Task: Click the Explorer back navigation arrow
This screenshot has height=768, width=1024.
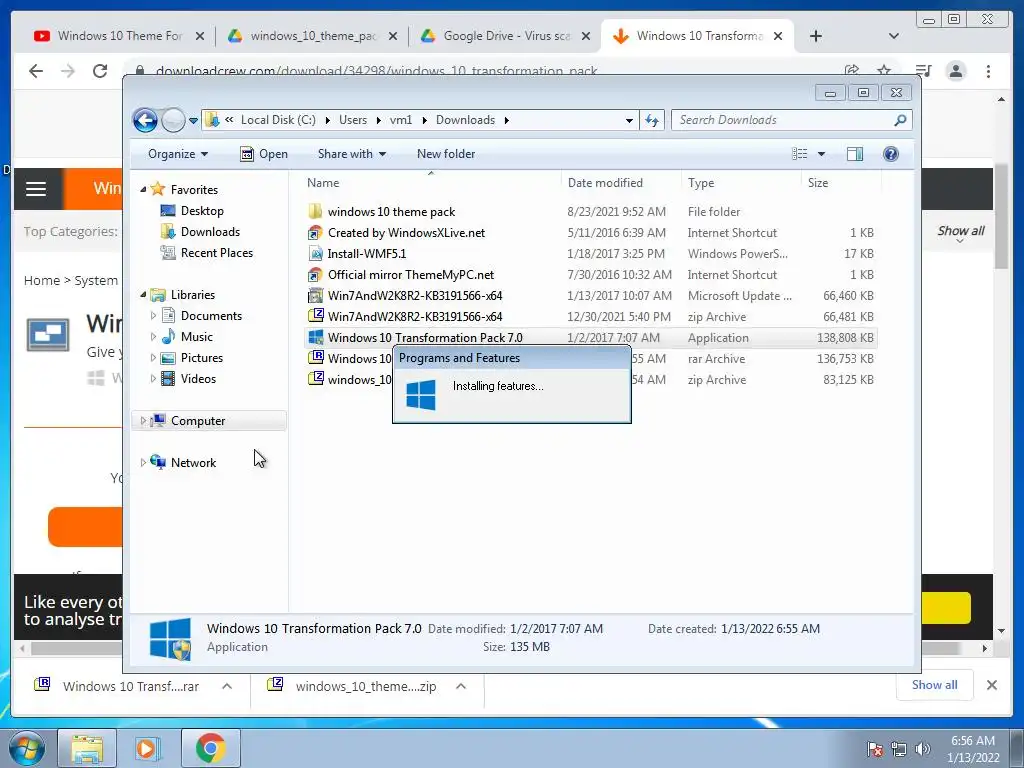Action: click(x=145, y=120)
